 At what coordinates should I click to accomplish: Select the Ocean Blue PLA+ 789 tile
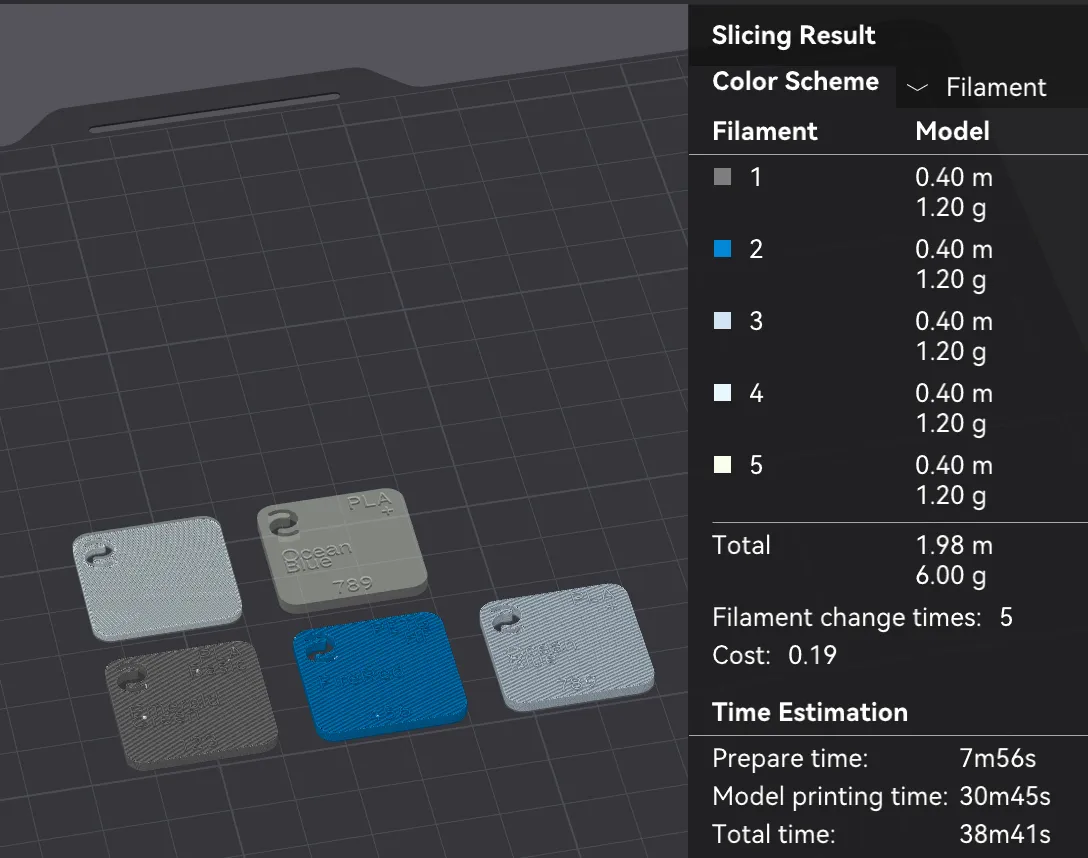pyautogui.click(x=342, y=549)
